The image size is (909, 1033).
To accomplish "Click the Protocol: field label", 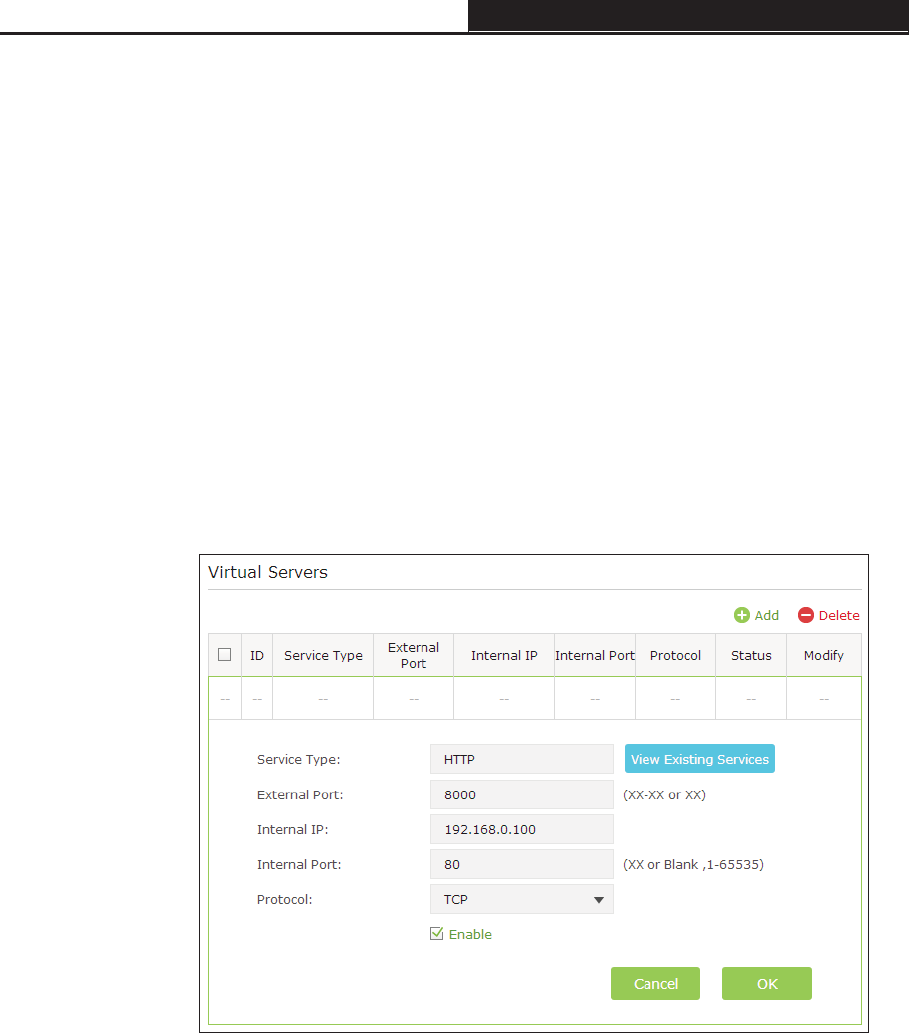I will click(x=285, y=899).
